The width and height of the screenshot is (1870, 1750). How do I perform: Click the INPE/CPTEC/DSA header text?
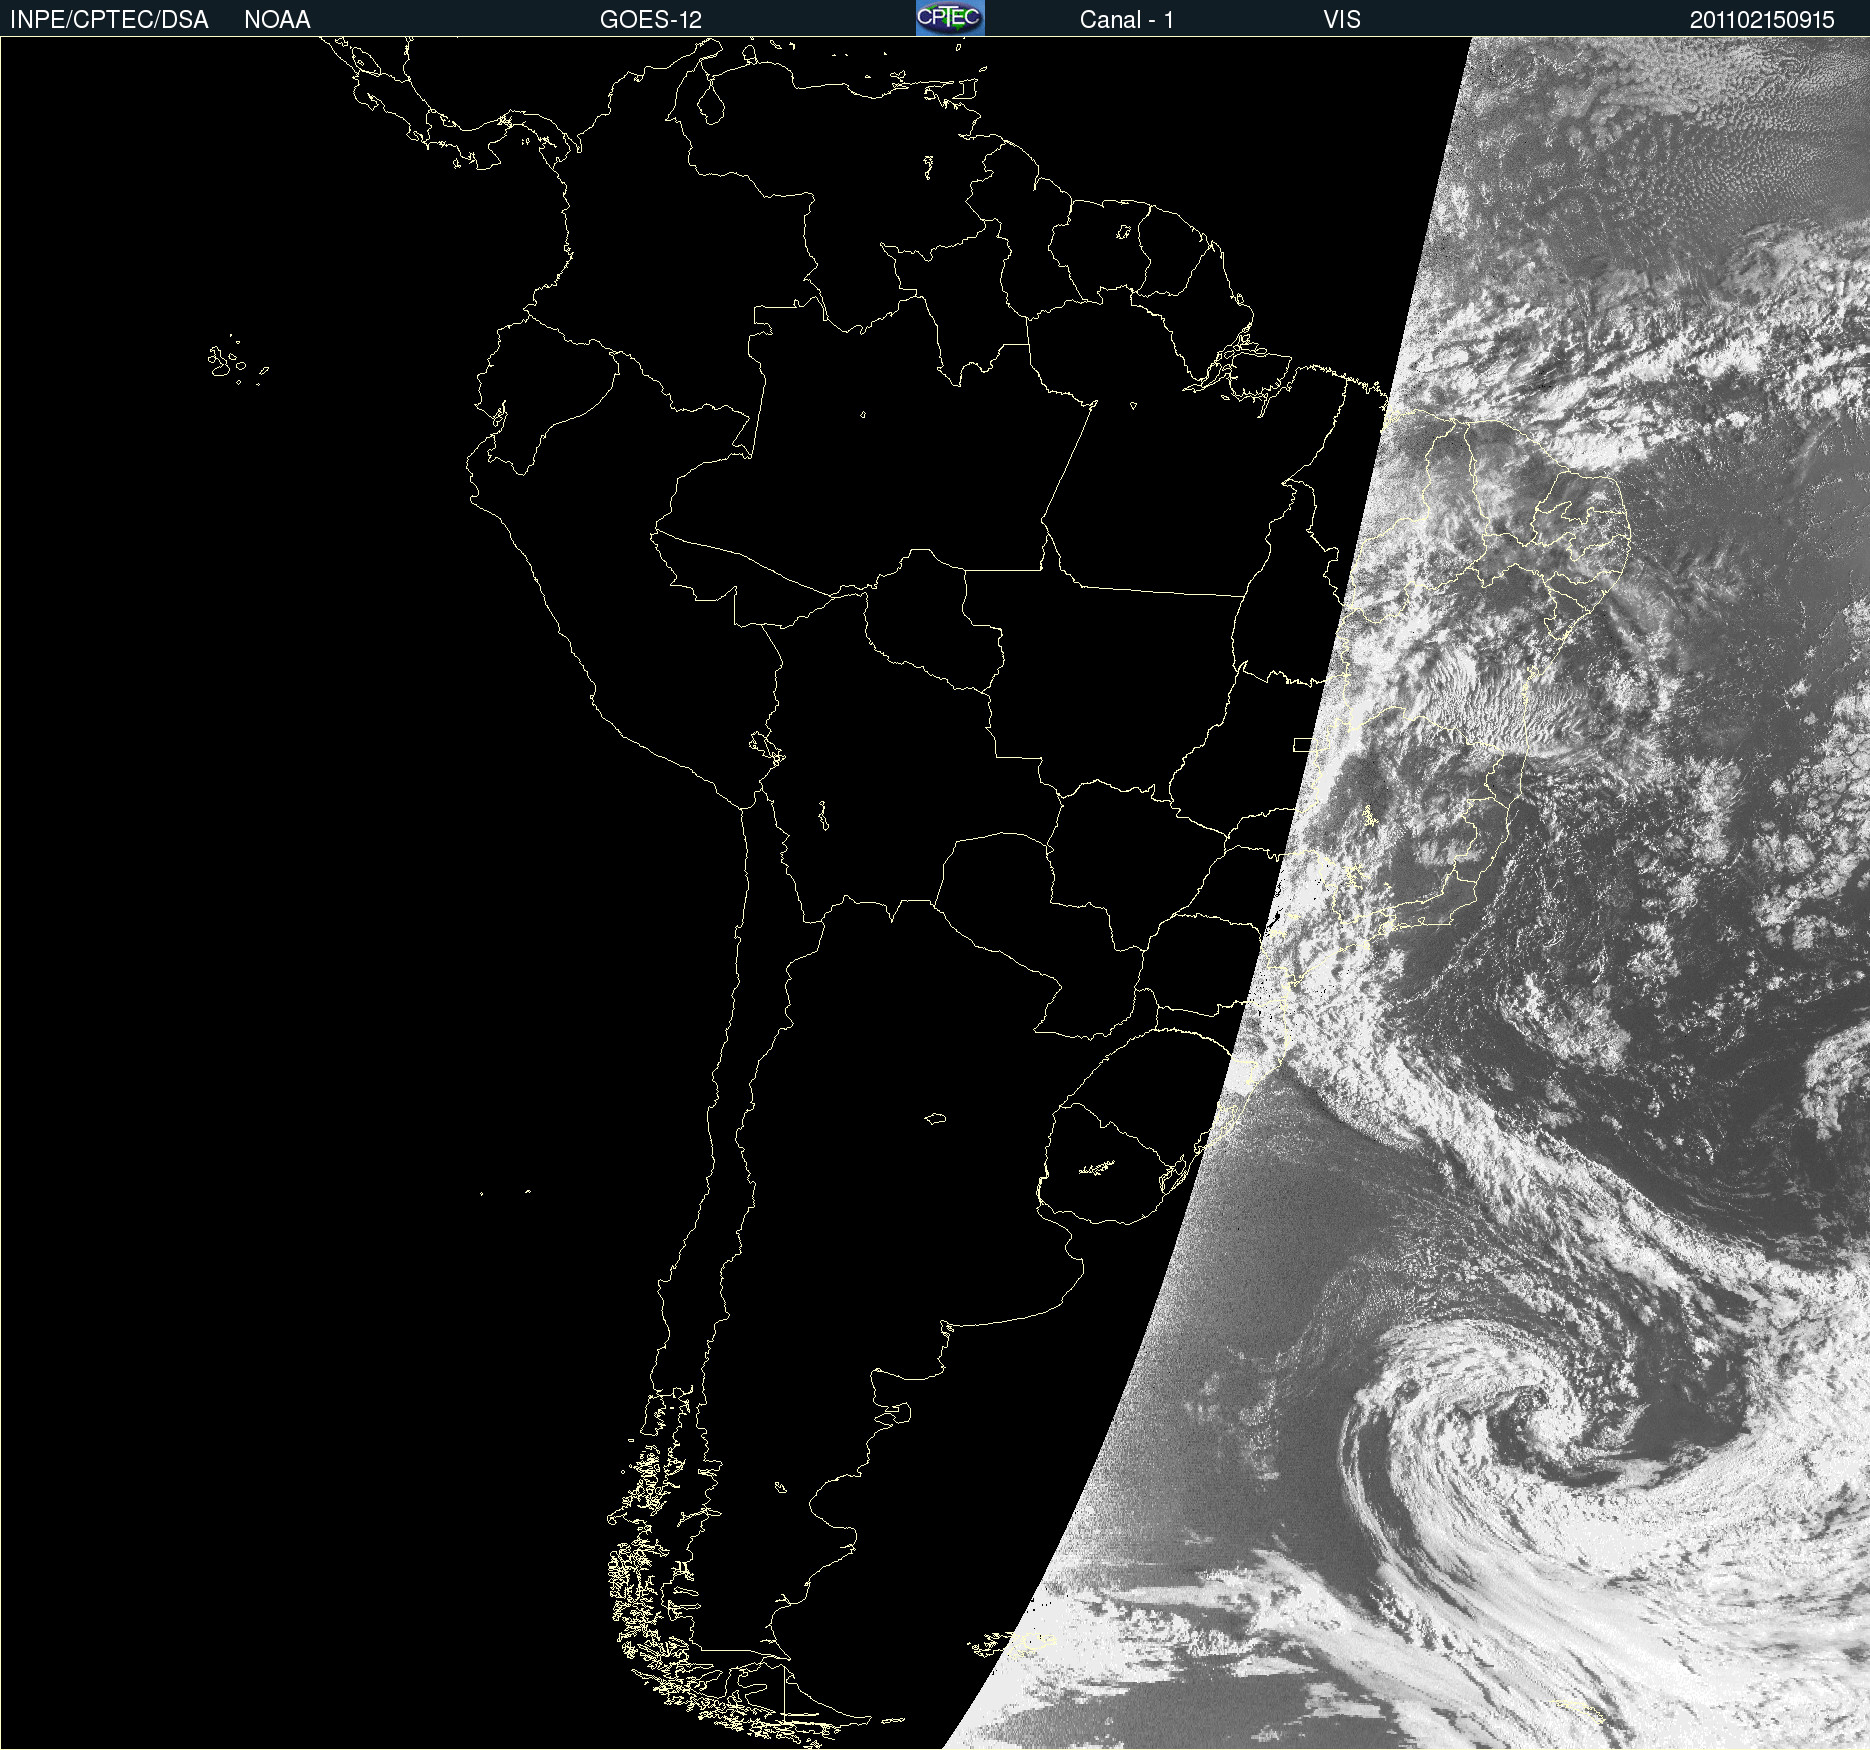click(109, 20)
